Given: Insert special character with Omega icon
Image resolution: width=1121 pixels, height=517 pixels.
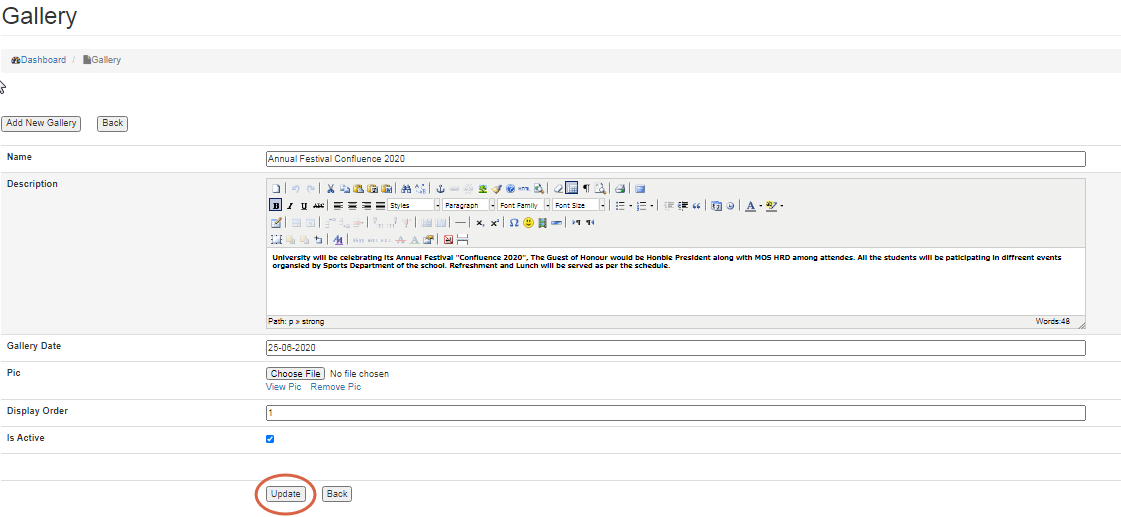Looking at the screenshot, I should click(514, 222).
